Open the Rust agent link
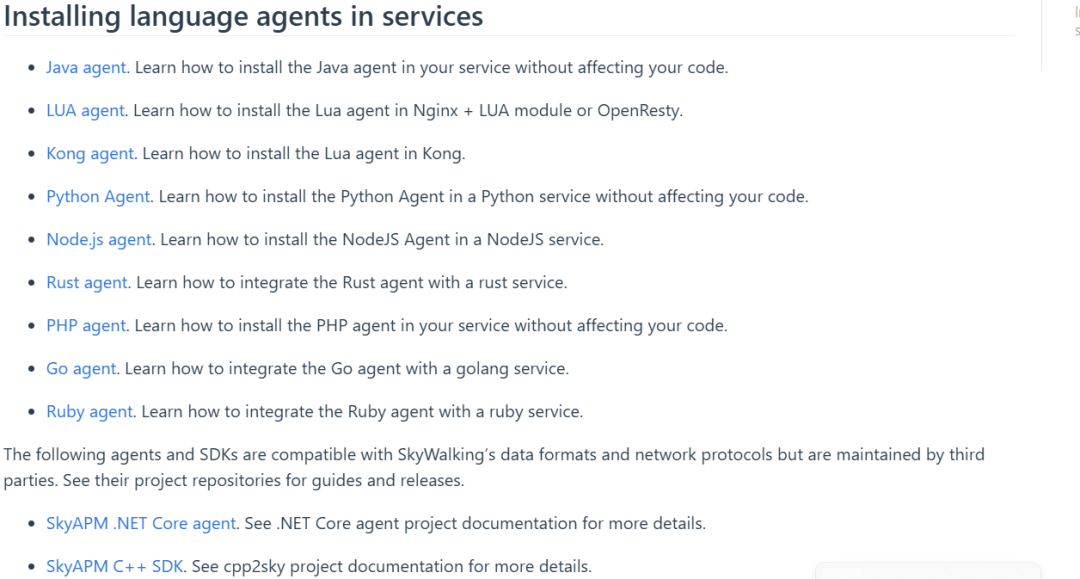 click(87, 282)
